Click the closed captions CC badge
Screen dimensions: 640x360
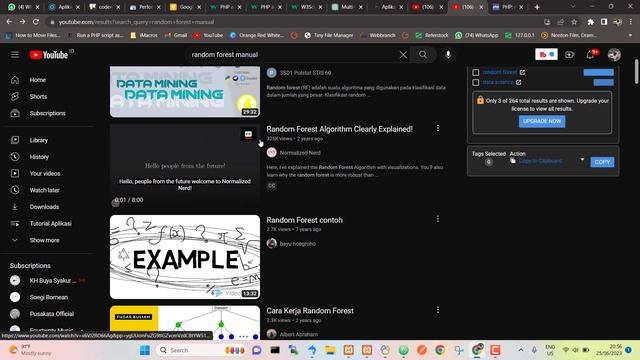[271, 186]
